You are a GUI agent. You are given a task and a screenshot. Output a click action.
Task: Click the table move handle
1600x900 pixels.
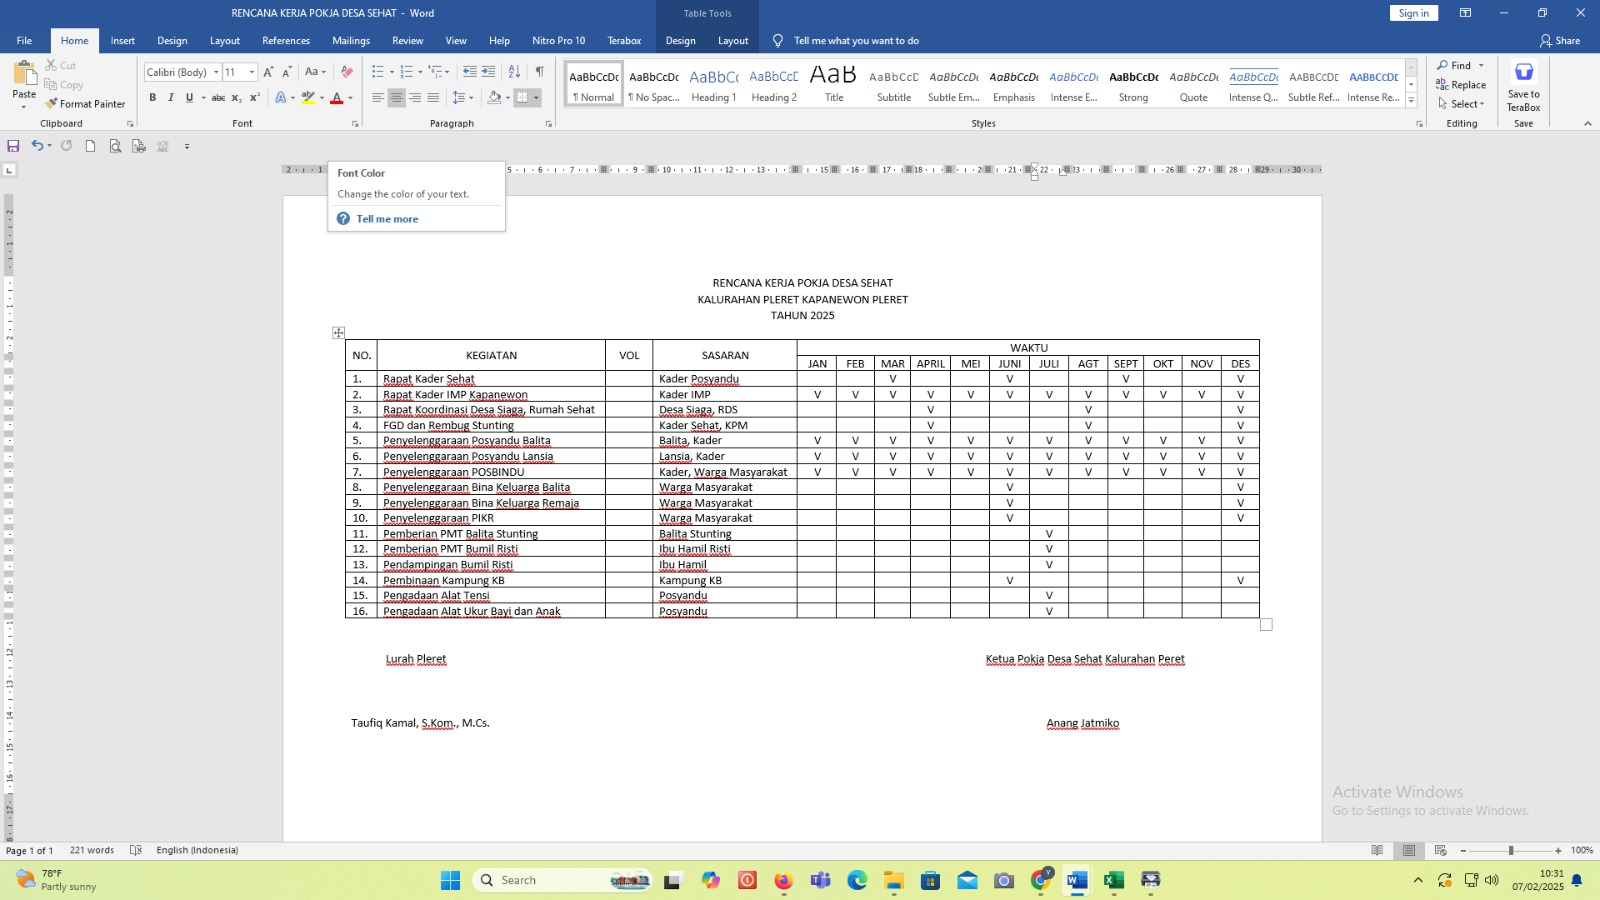pyautogui.click(x=338, y=333)
